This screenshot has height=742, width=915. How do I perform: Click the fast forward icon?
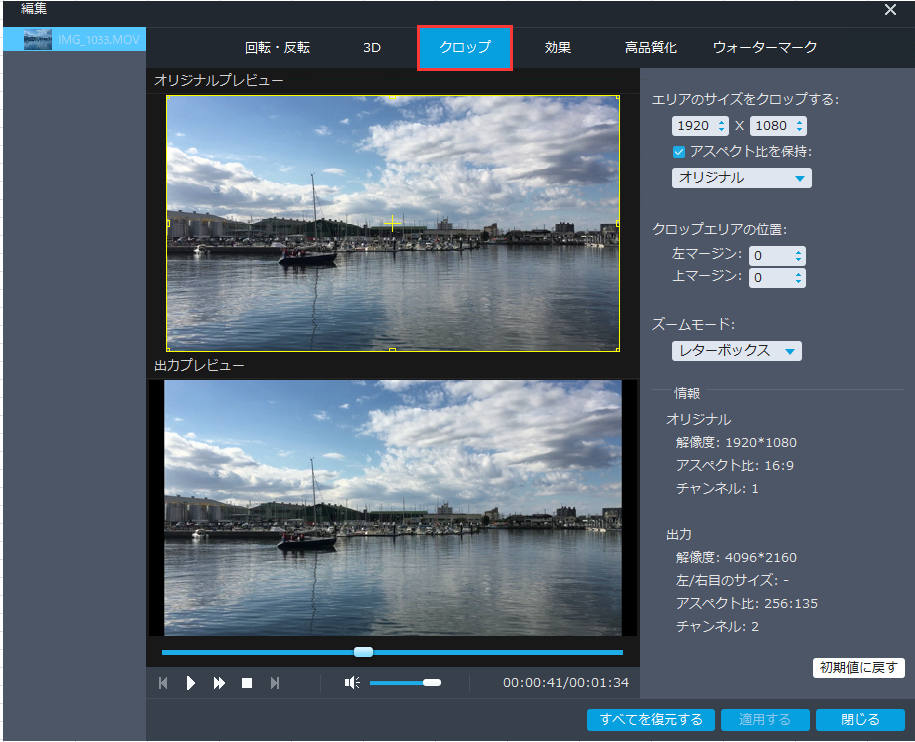219,683
